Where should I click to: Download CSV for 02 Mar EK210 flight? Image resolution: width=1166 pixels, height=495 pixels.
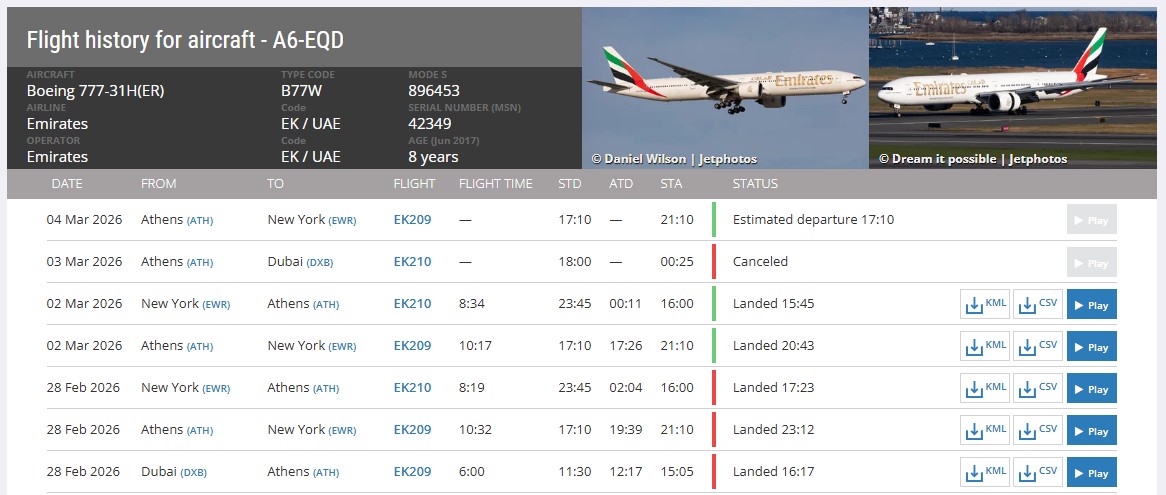[x=1038, y=304]
